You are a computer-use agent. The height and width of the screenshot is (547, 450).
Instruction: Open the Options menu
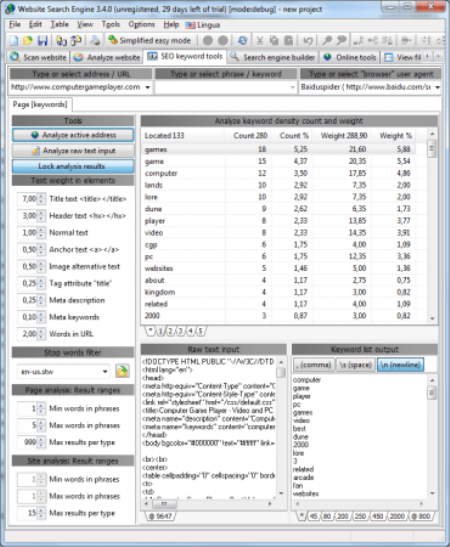click(141, 25)
